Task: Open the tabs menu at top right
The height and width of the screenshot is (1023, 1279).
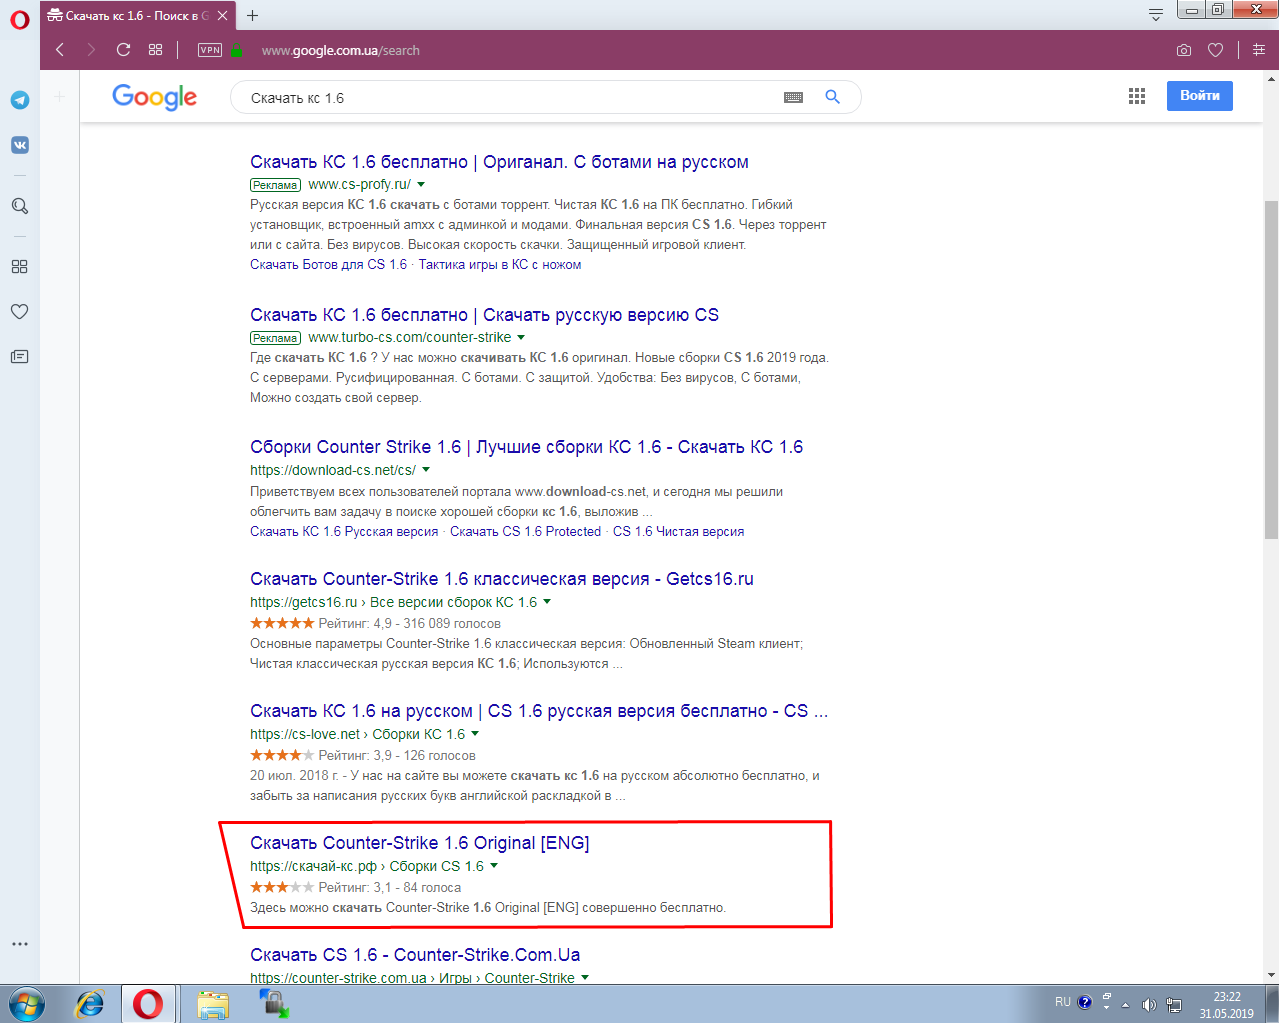Action: tap(1156, 15)
